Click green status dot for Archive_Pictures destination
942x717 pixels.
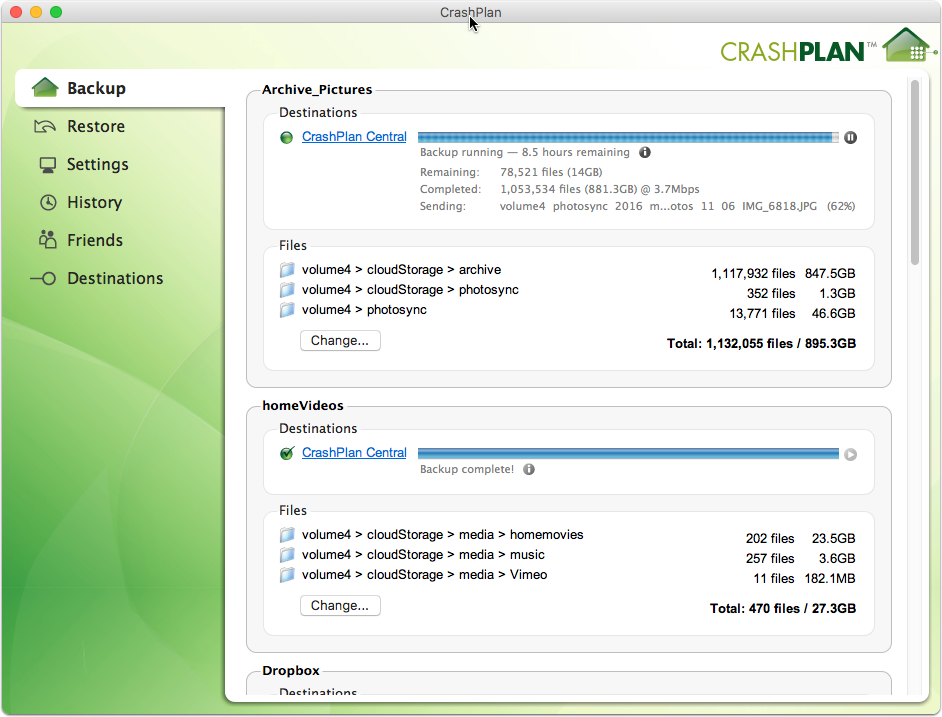[x=287, y=138]
